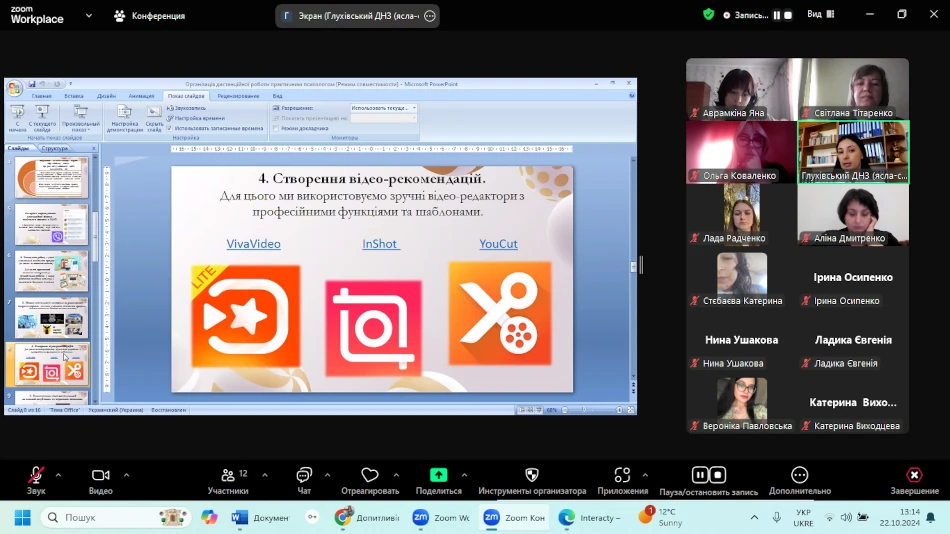This screenshot has height=534, width=950.
Task: Select Глухівський ДНЗ active speaker tile
Action: (853, 152)
